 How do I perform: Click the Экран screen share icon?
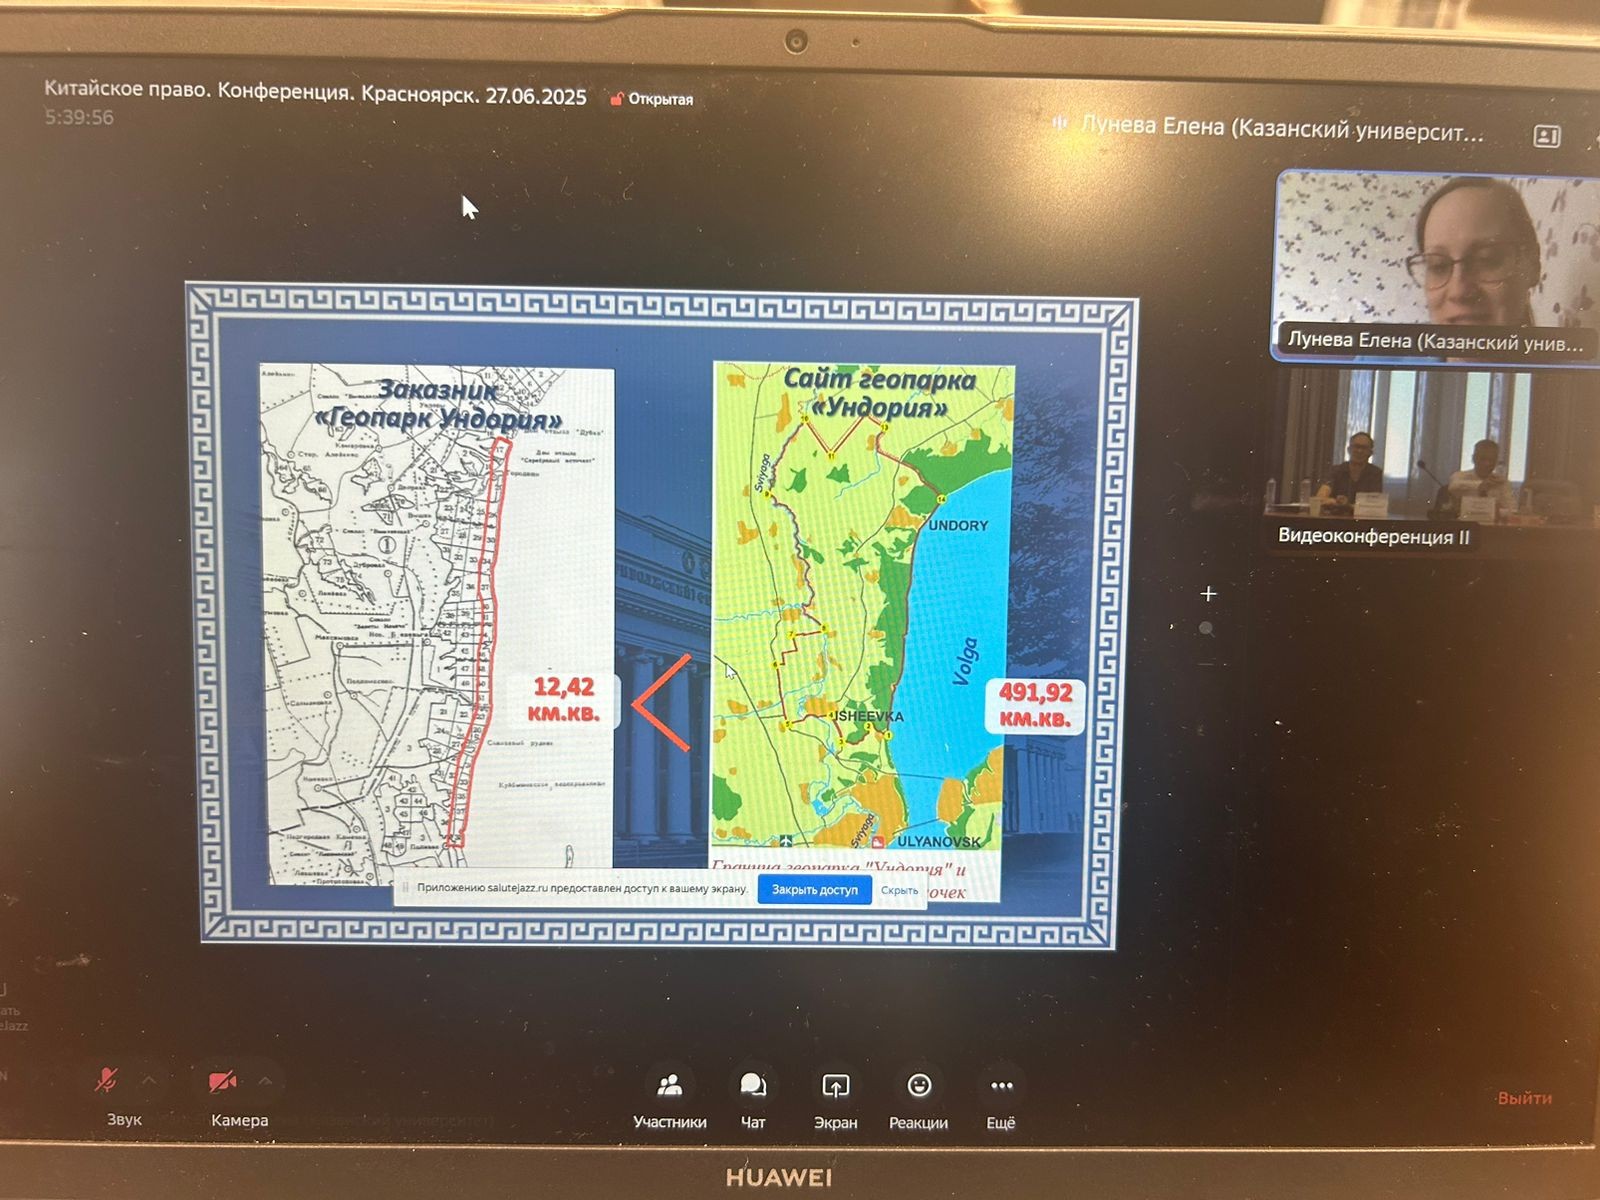tap(835, 1087)
